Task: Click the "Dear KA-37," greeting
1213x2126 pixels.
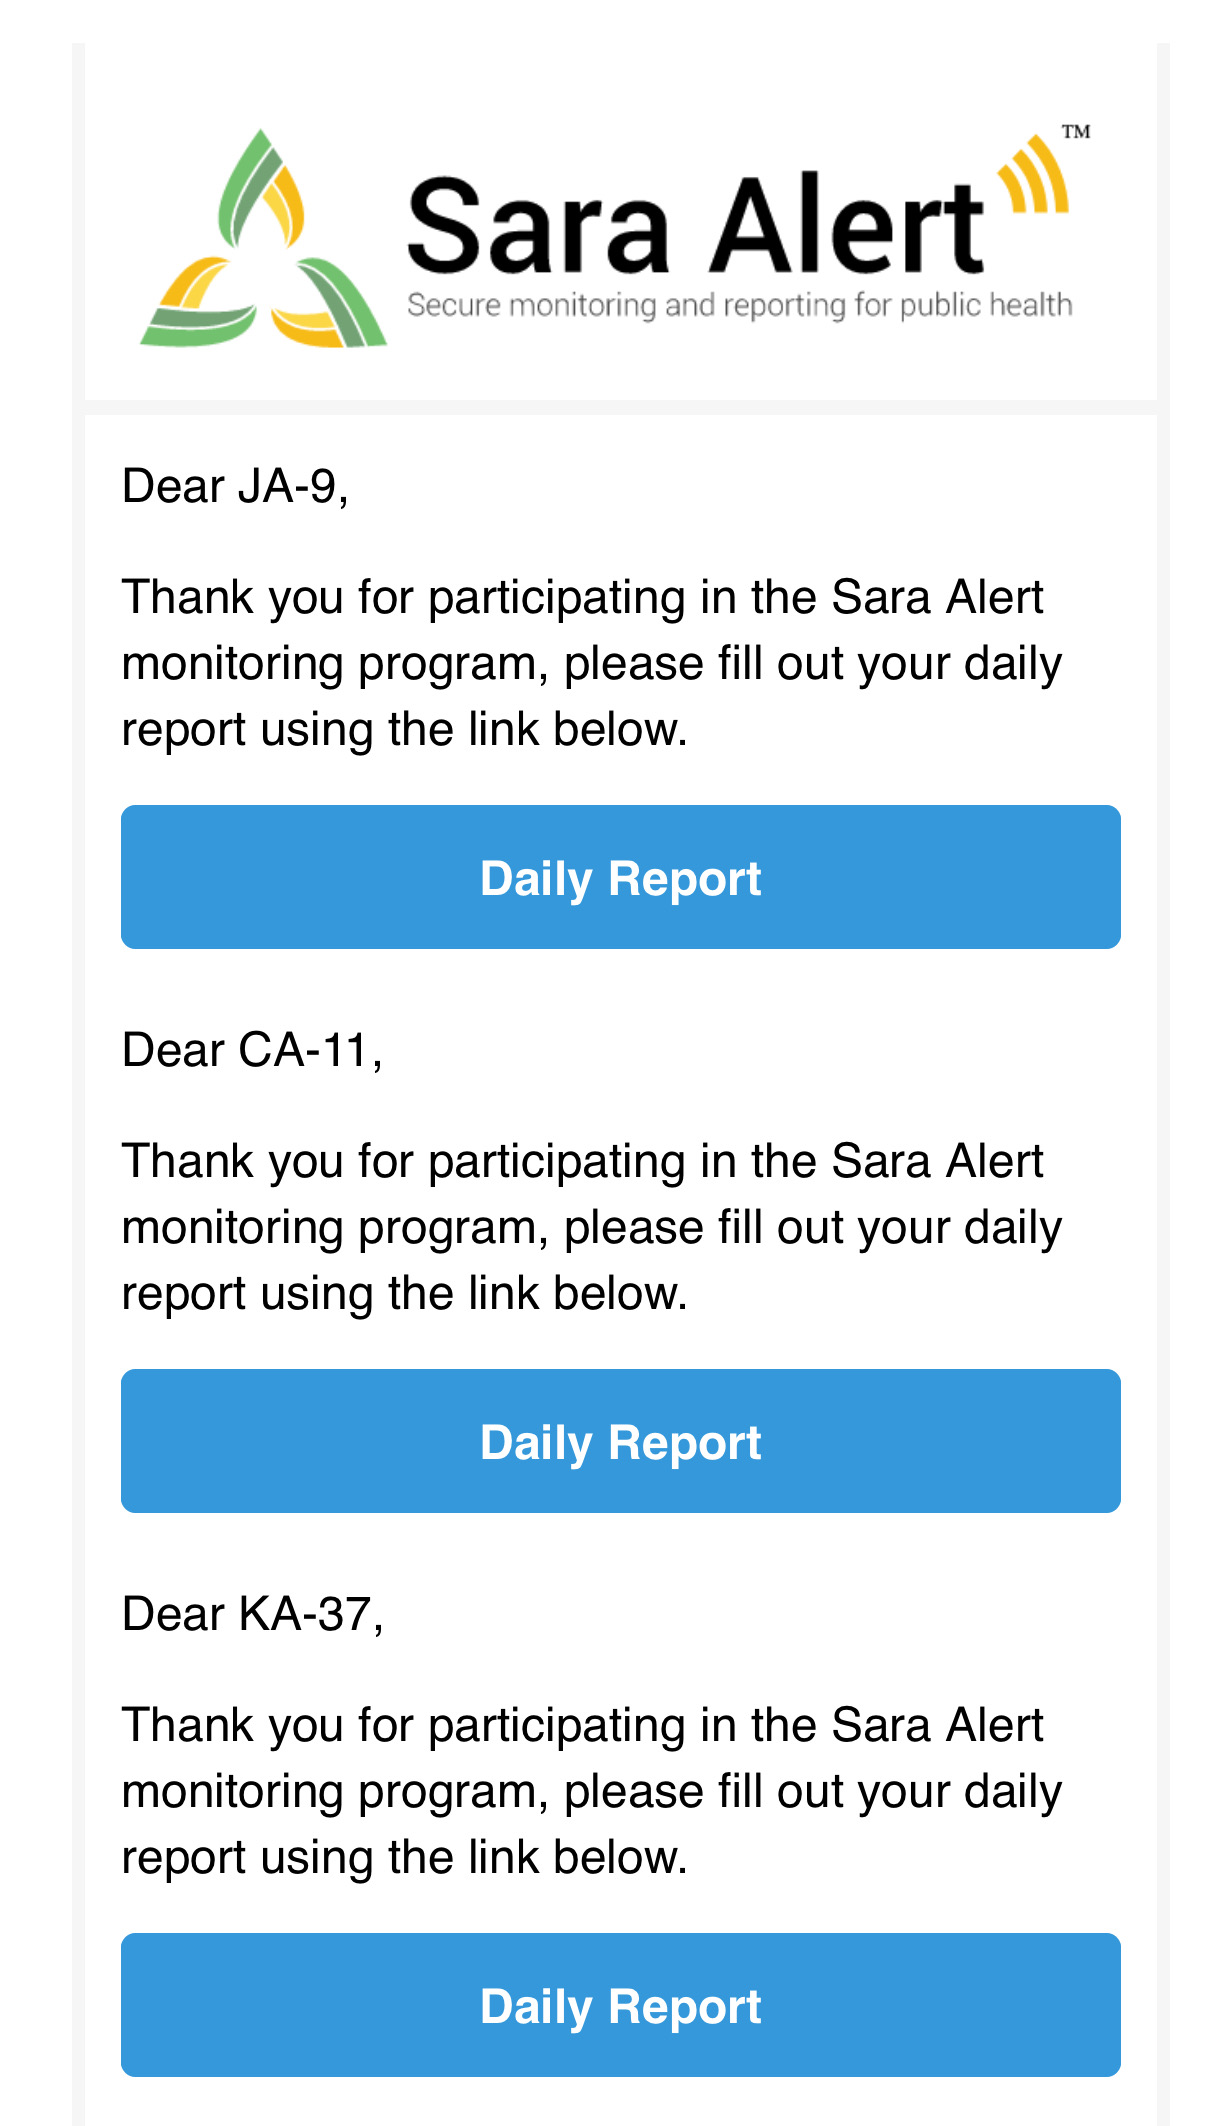Action: (x=252, y=1615)
